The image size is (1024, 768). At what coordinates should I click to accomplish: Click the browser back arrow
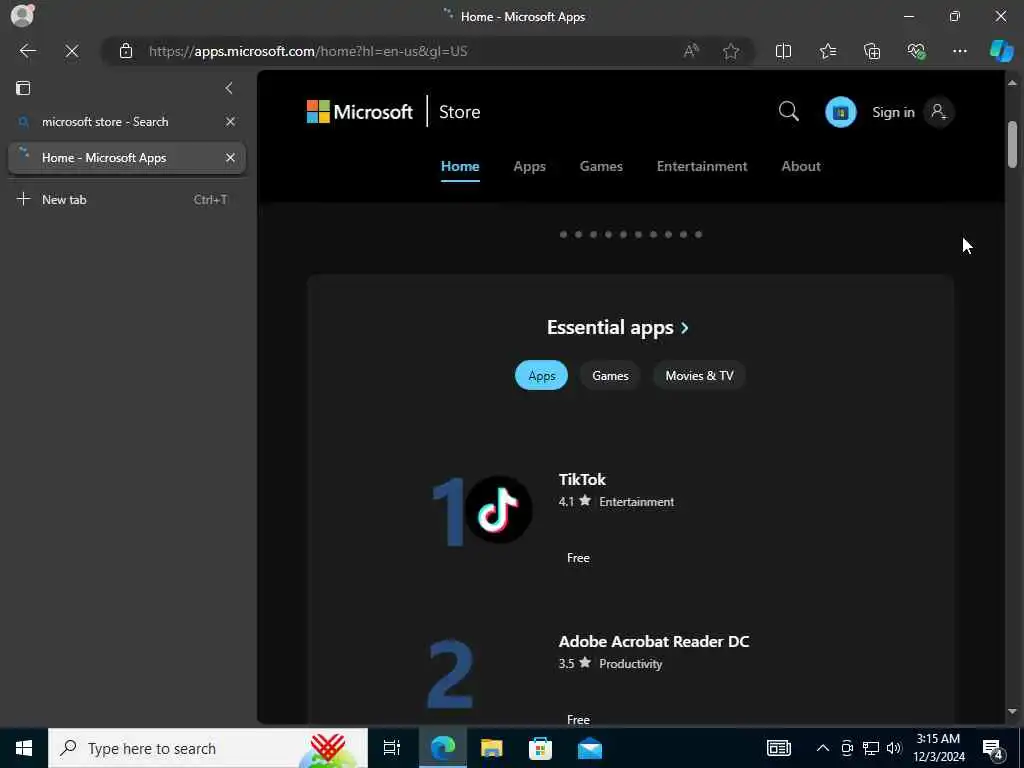pyautogui.click(x=27, y=51)
